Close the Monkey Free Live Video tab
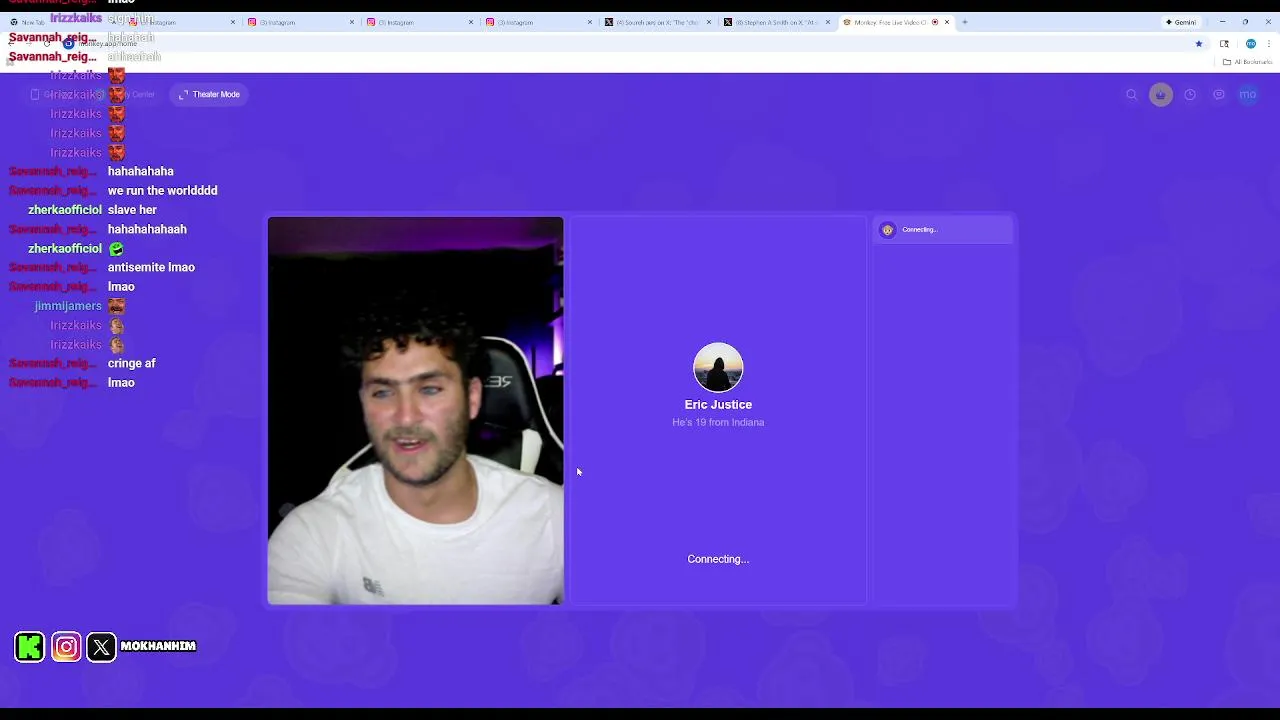This screenshot has width=1280, height=720. coord(947,22)
